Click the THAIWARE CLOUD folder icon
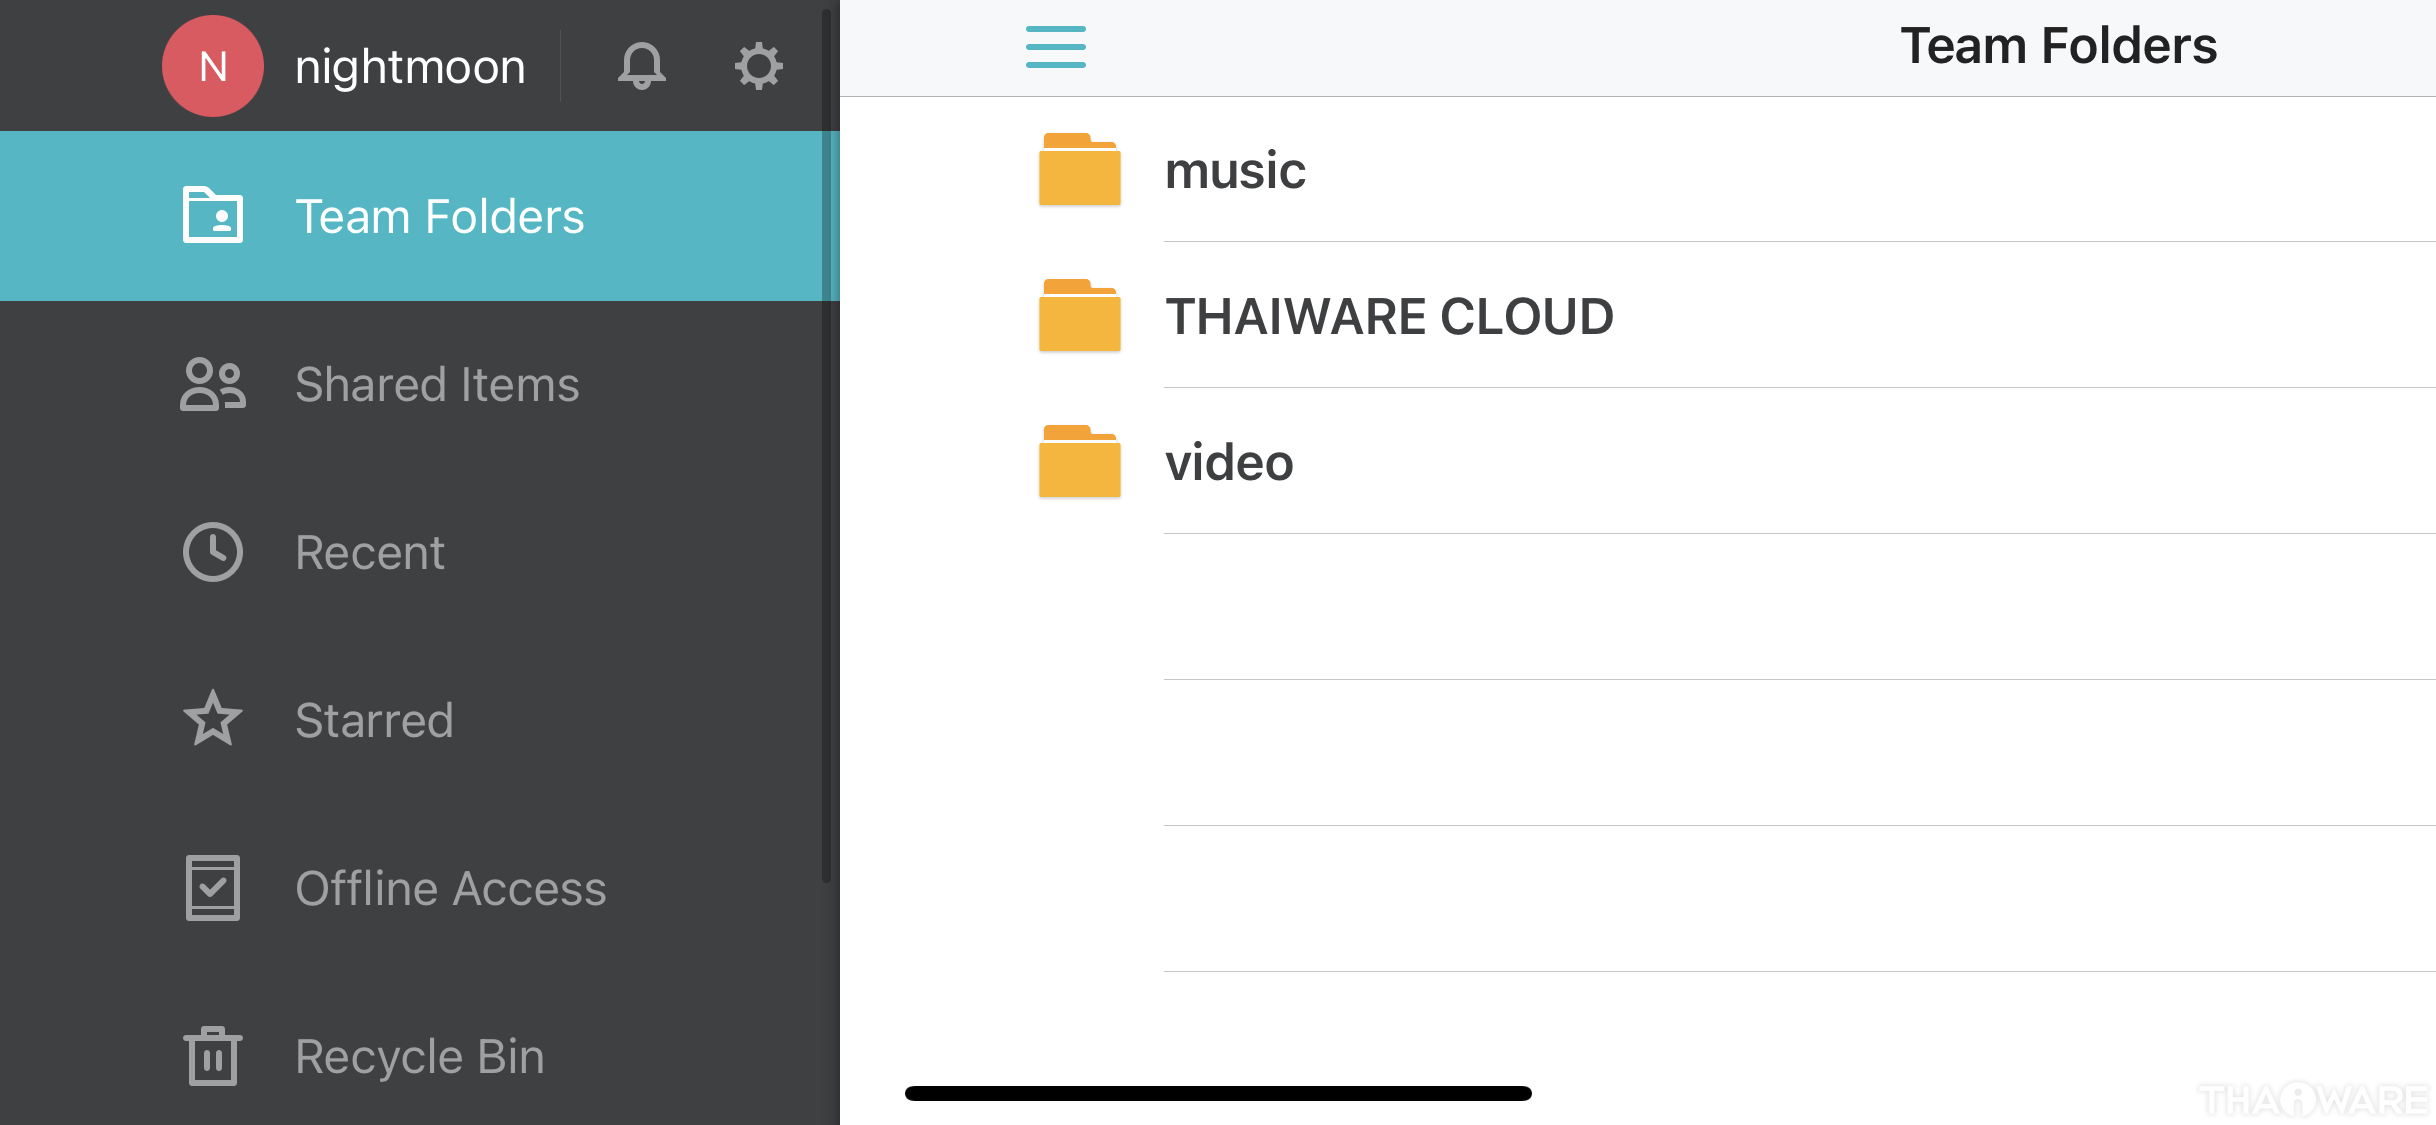 pyautogui.click(x=1079, y=316)
